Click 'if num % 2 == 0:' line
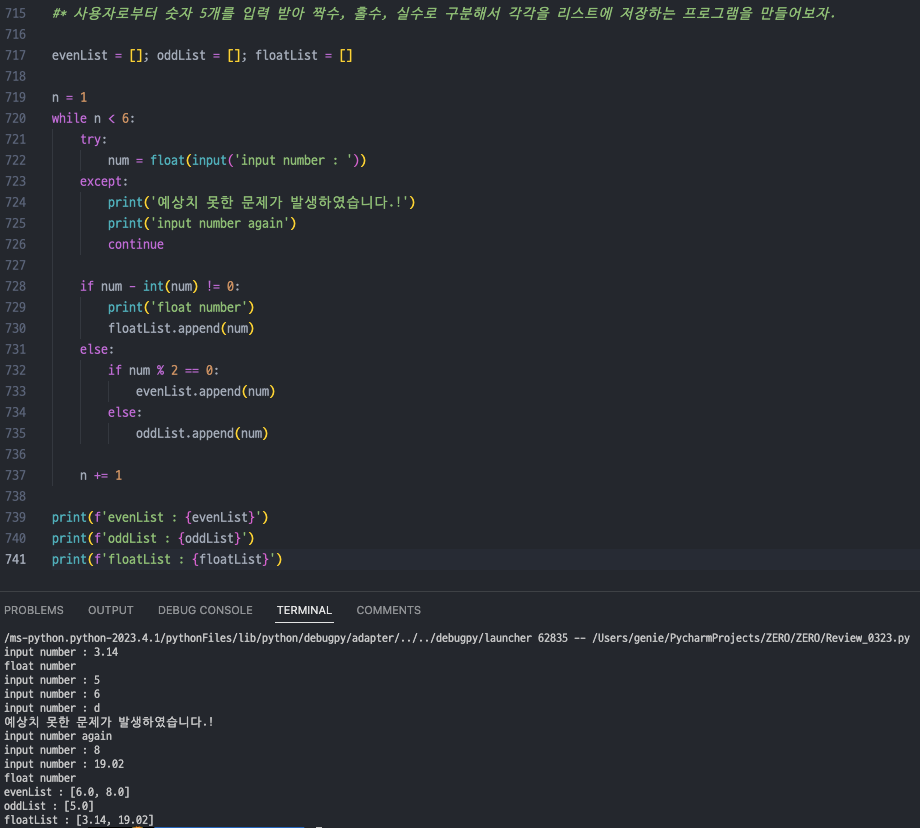 (x=163, y=370)
